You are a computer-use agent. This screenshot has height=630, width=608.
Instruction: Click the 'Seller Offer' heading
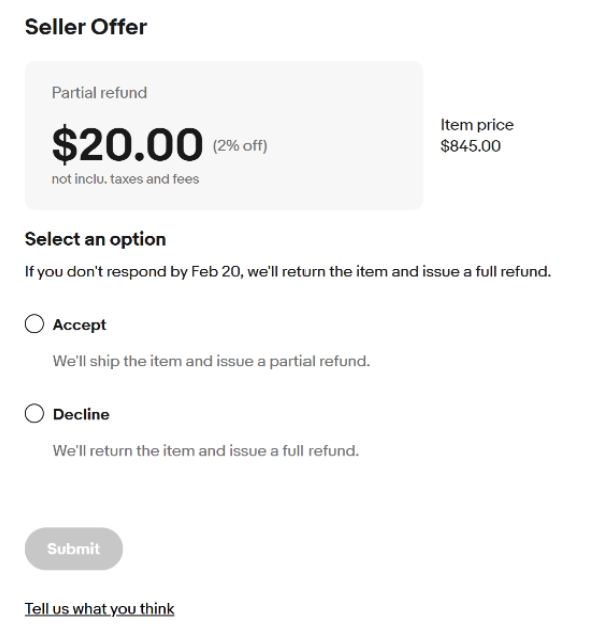coord(85,28)
